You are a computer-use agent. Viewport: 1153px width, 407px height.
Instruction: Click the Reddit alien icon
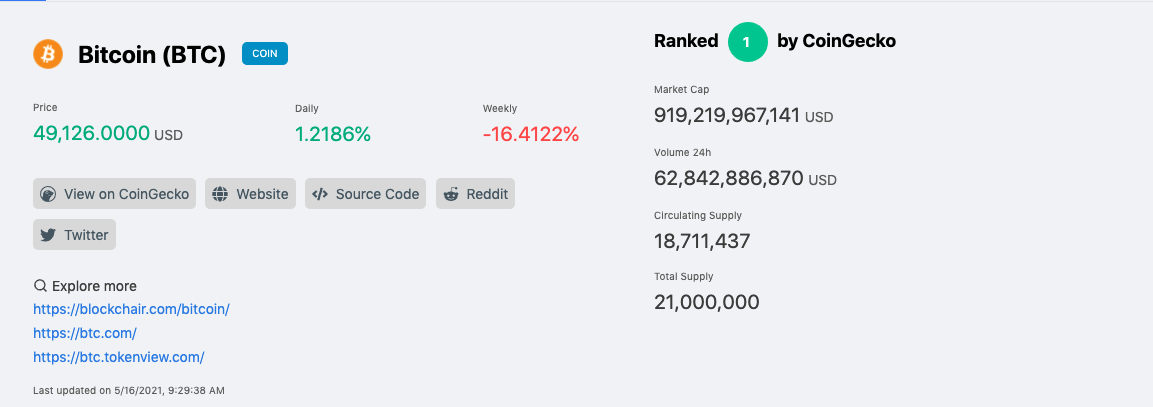tap(451, 194)
